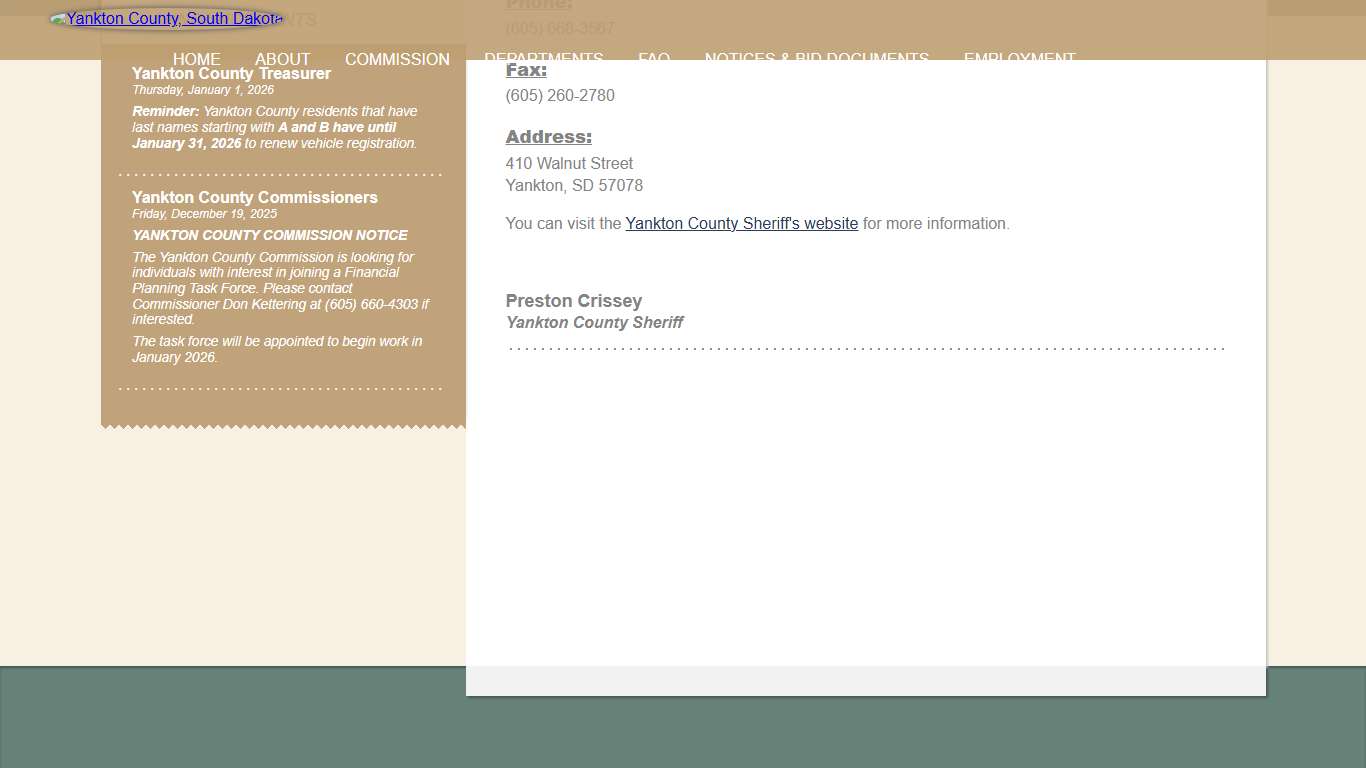The height and width of the screenshot is (768, 1366).
Task: Click the FAQ navigation item
Action: (x=654, y=59)
